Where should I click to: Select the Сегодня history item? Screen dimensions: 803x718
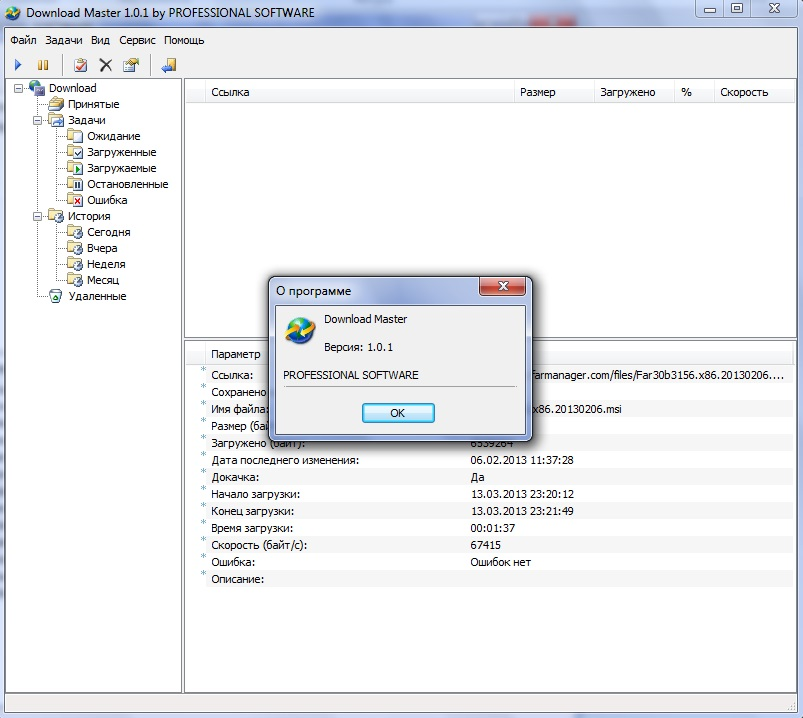(x=108, y=232)
